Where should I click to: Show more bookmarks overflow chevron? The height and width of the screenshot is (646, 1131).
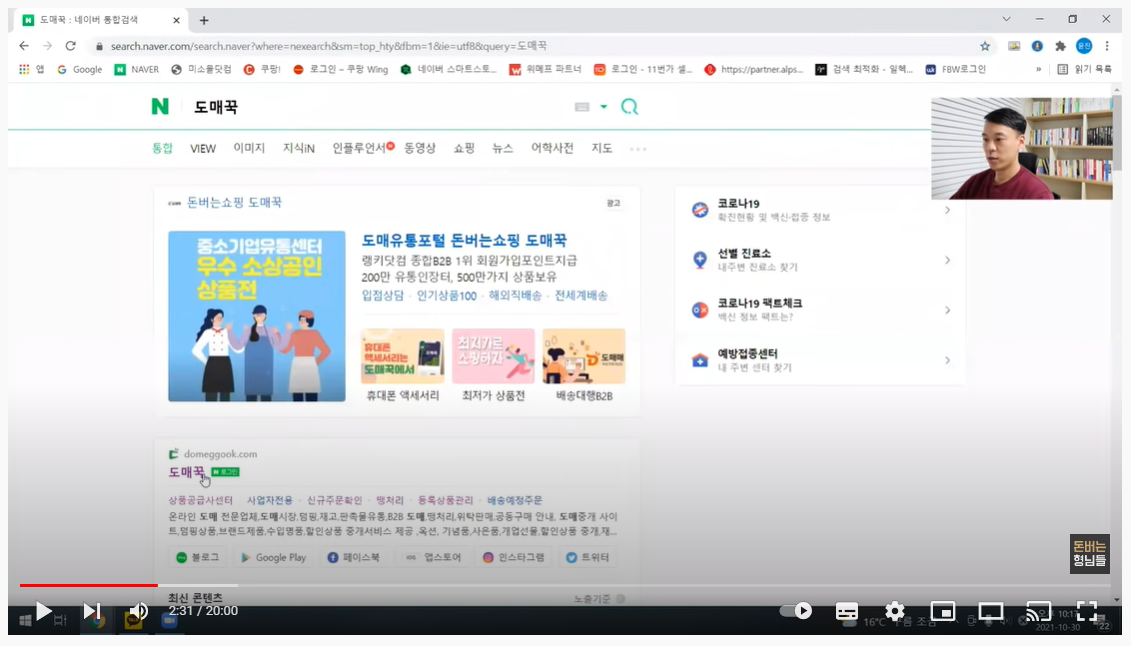point(1039,69)
